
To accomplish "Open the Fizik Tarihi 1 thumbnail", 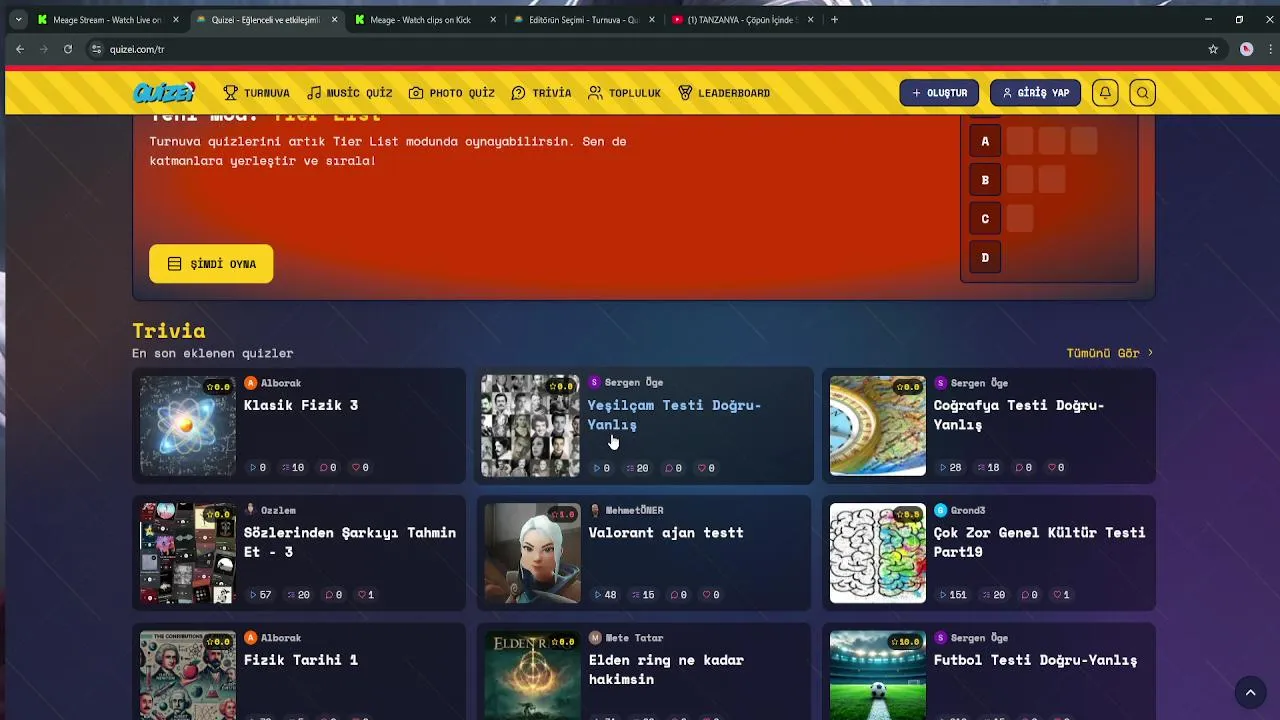I will 187,675.
